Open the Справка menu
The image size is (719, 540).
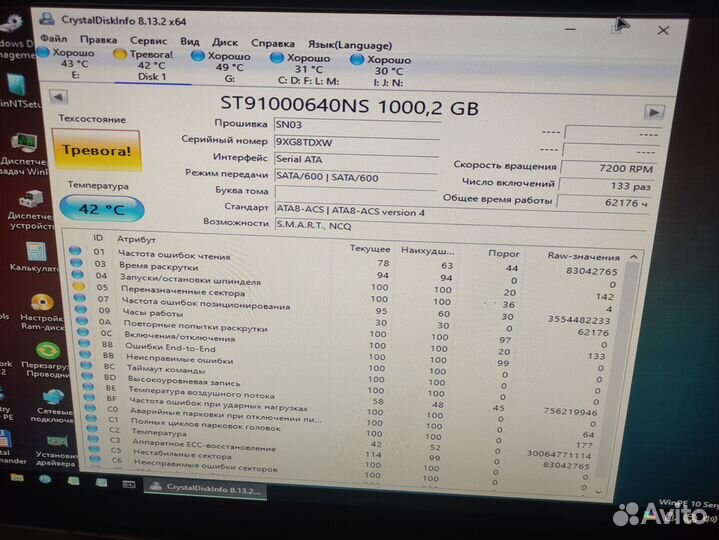(x=272, y=44)
